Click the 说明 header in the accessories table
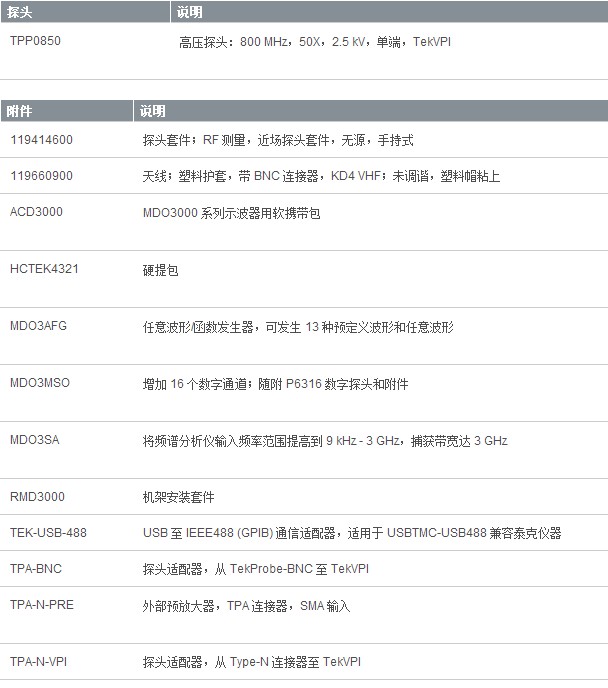The width and height of the screenshot is (608, 688). (153, 111)
